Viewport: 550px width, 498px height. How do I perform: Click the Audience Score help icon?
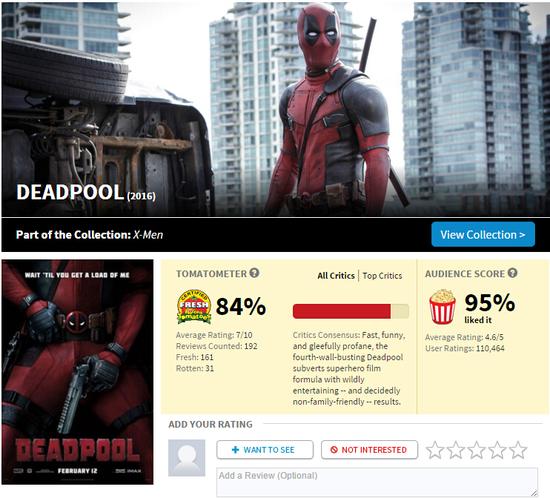[512, 273]
